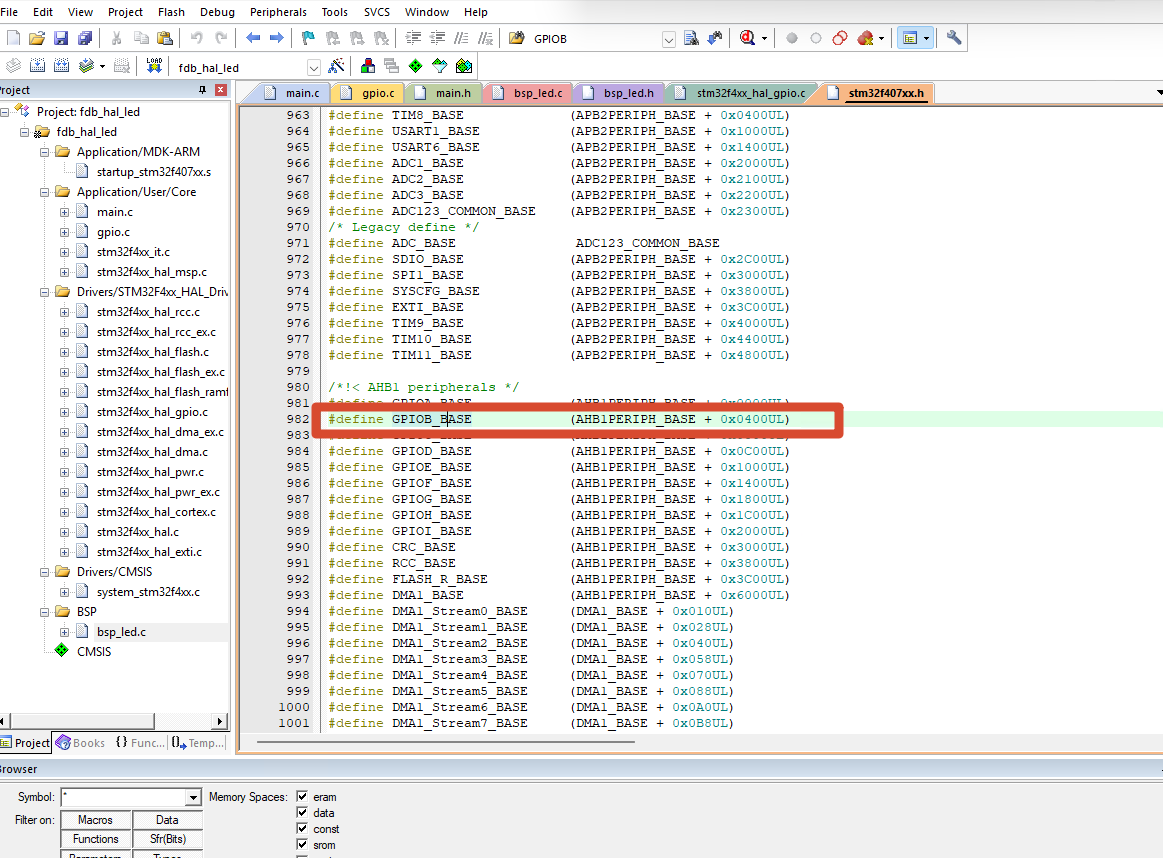Navigate backwards with the blue left arrow
This screenshot has width=1163, height=858.
(253, 38)
